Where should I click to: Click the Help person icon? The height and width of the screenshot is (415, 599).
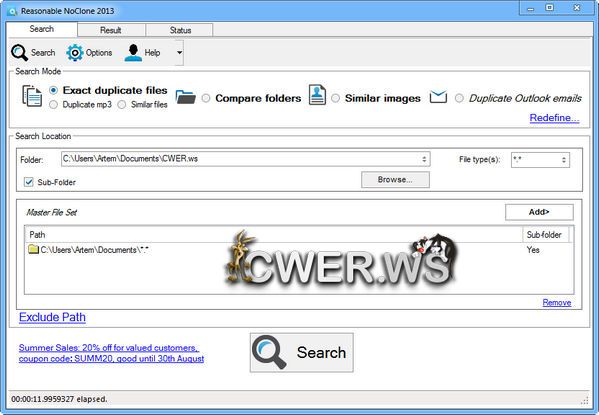point(133,53)
